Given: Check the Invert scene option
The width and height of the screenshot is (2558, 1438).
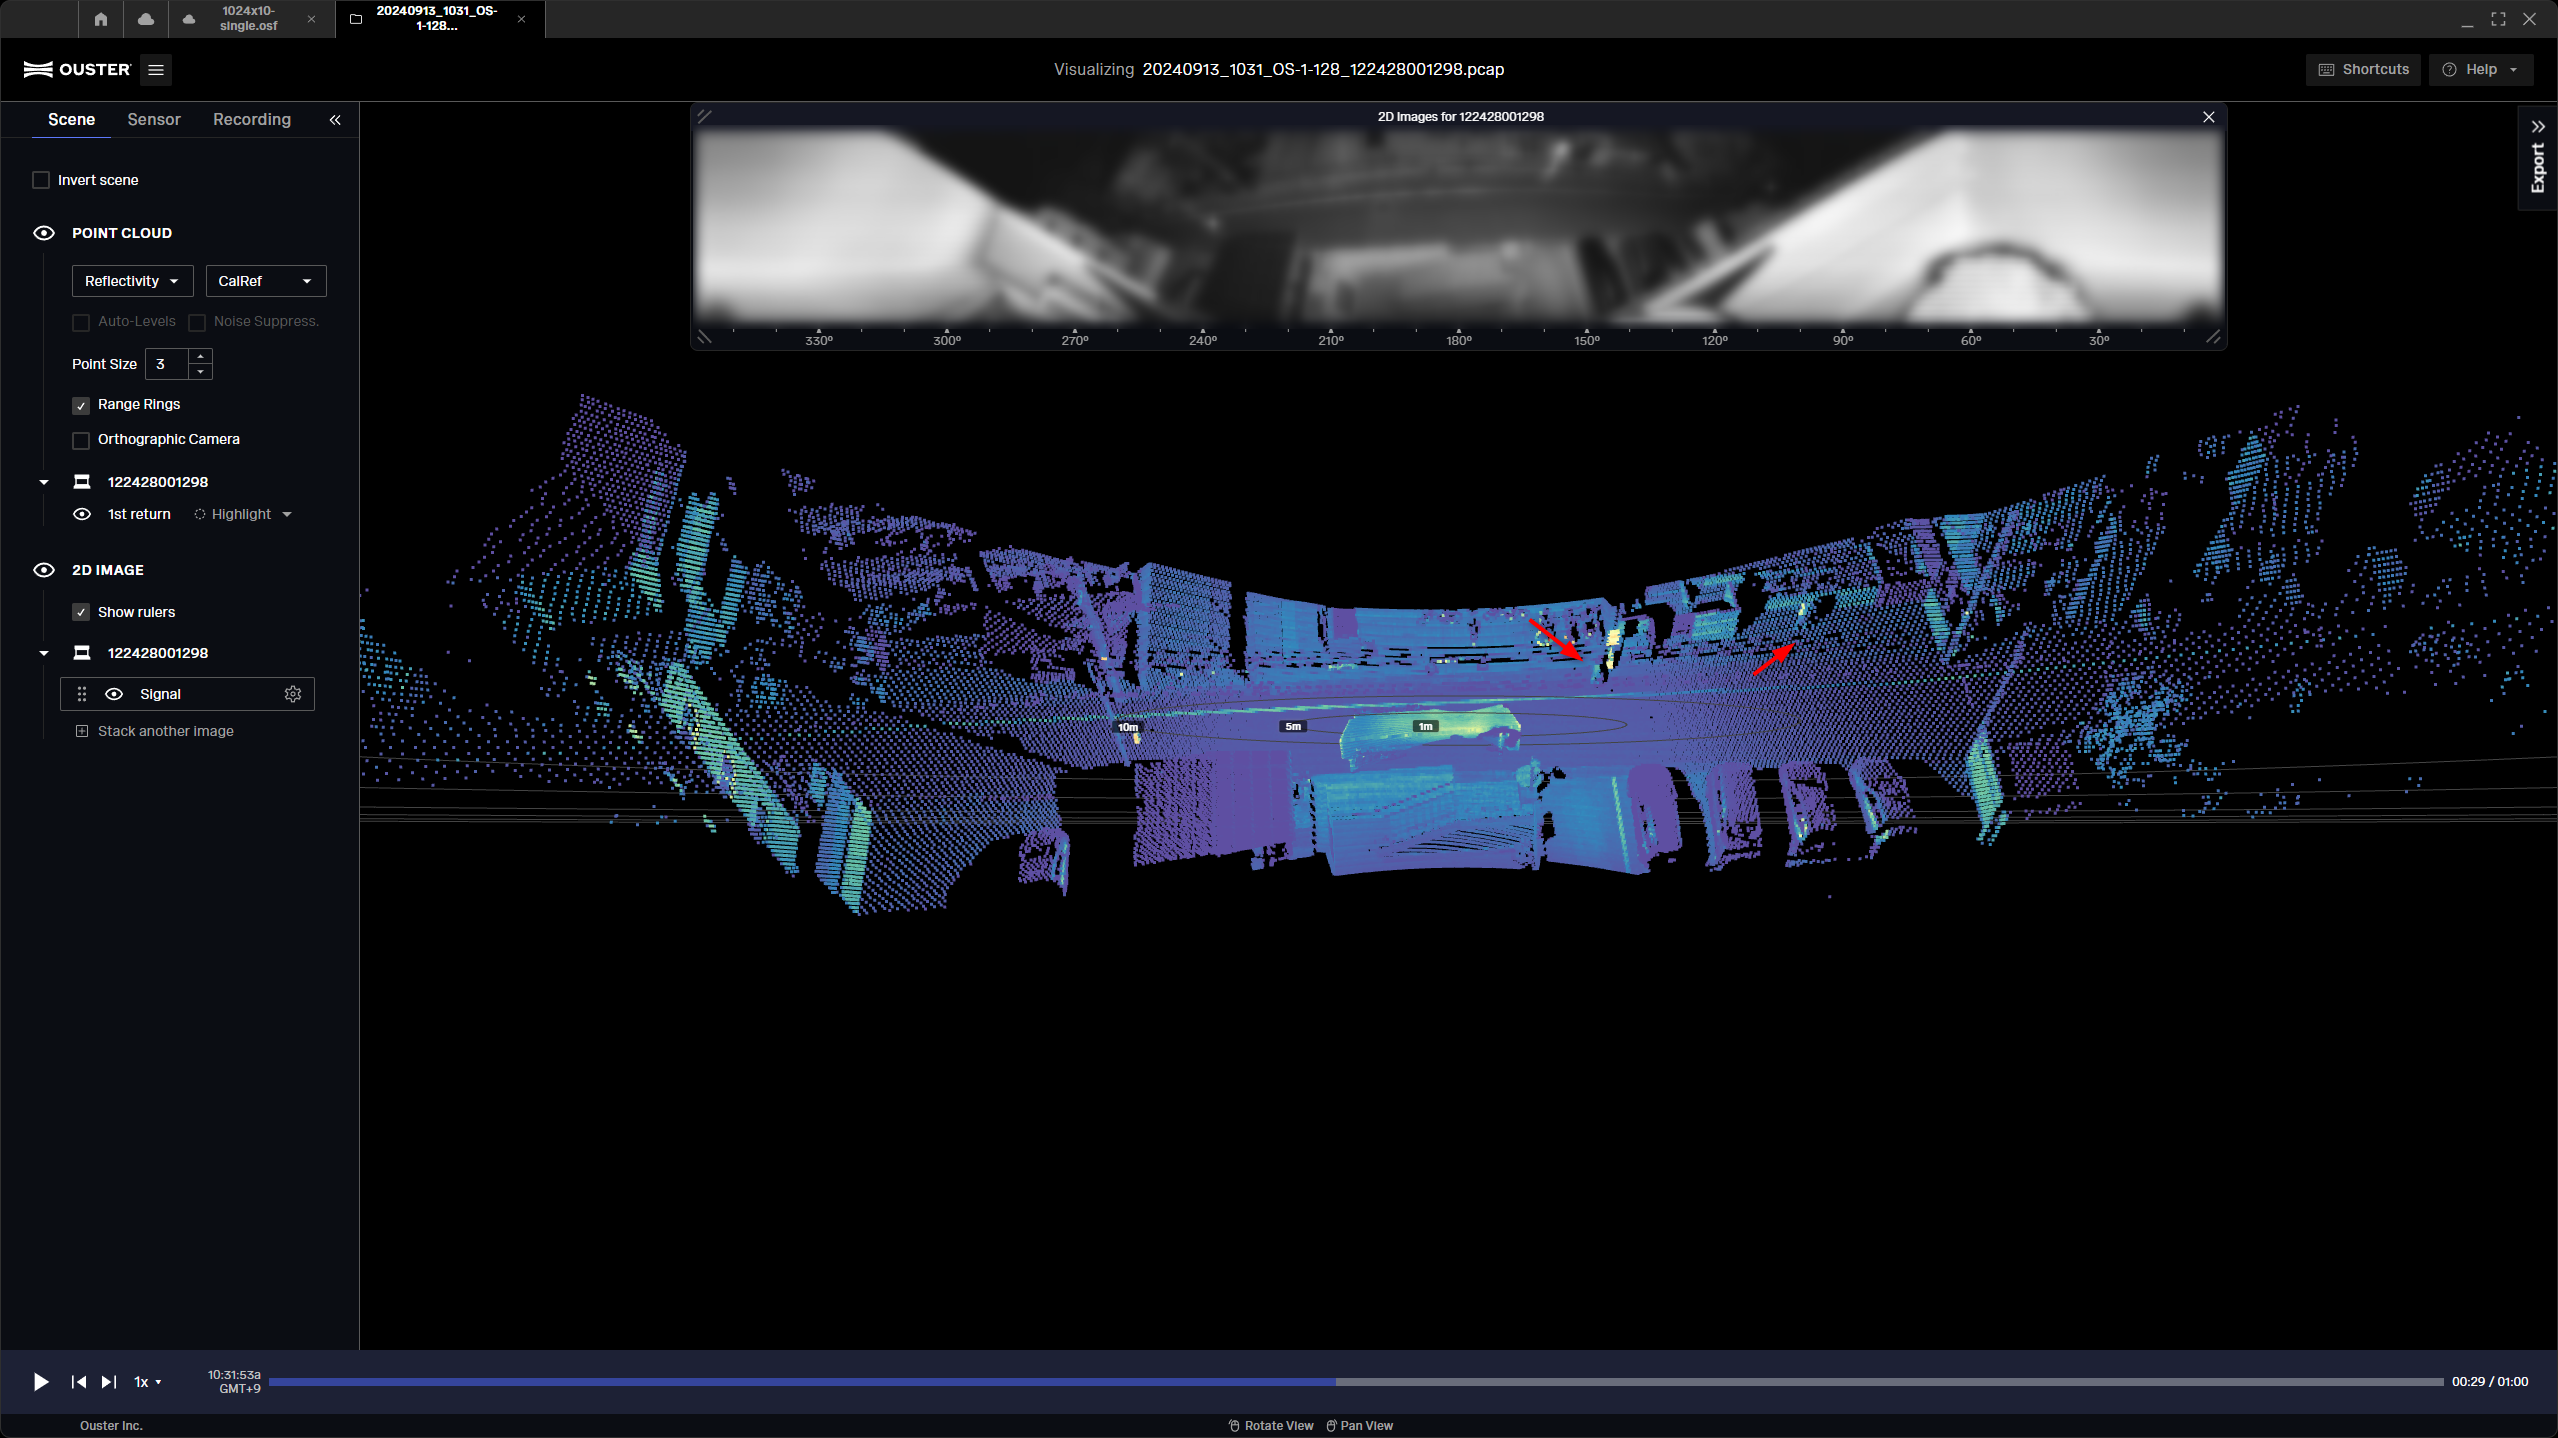Looking at the screenshot, I should [41, 180].
